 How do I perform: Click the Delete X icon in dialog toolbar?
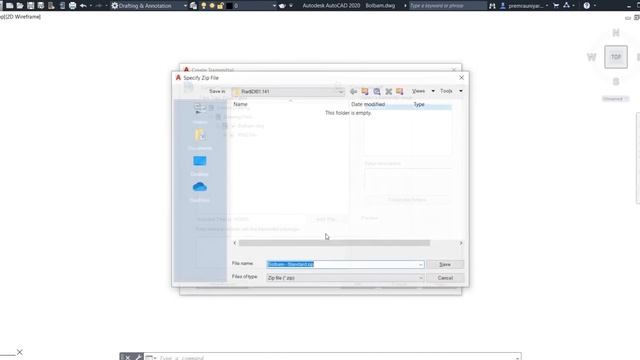(389, 91)
